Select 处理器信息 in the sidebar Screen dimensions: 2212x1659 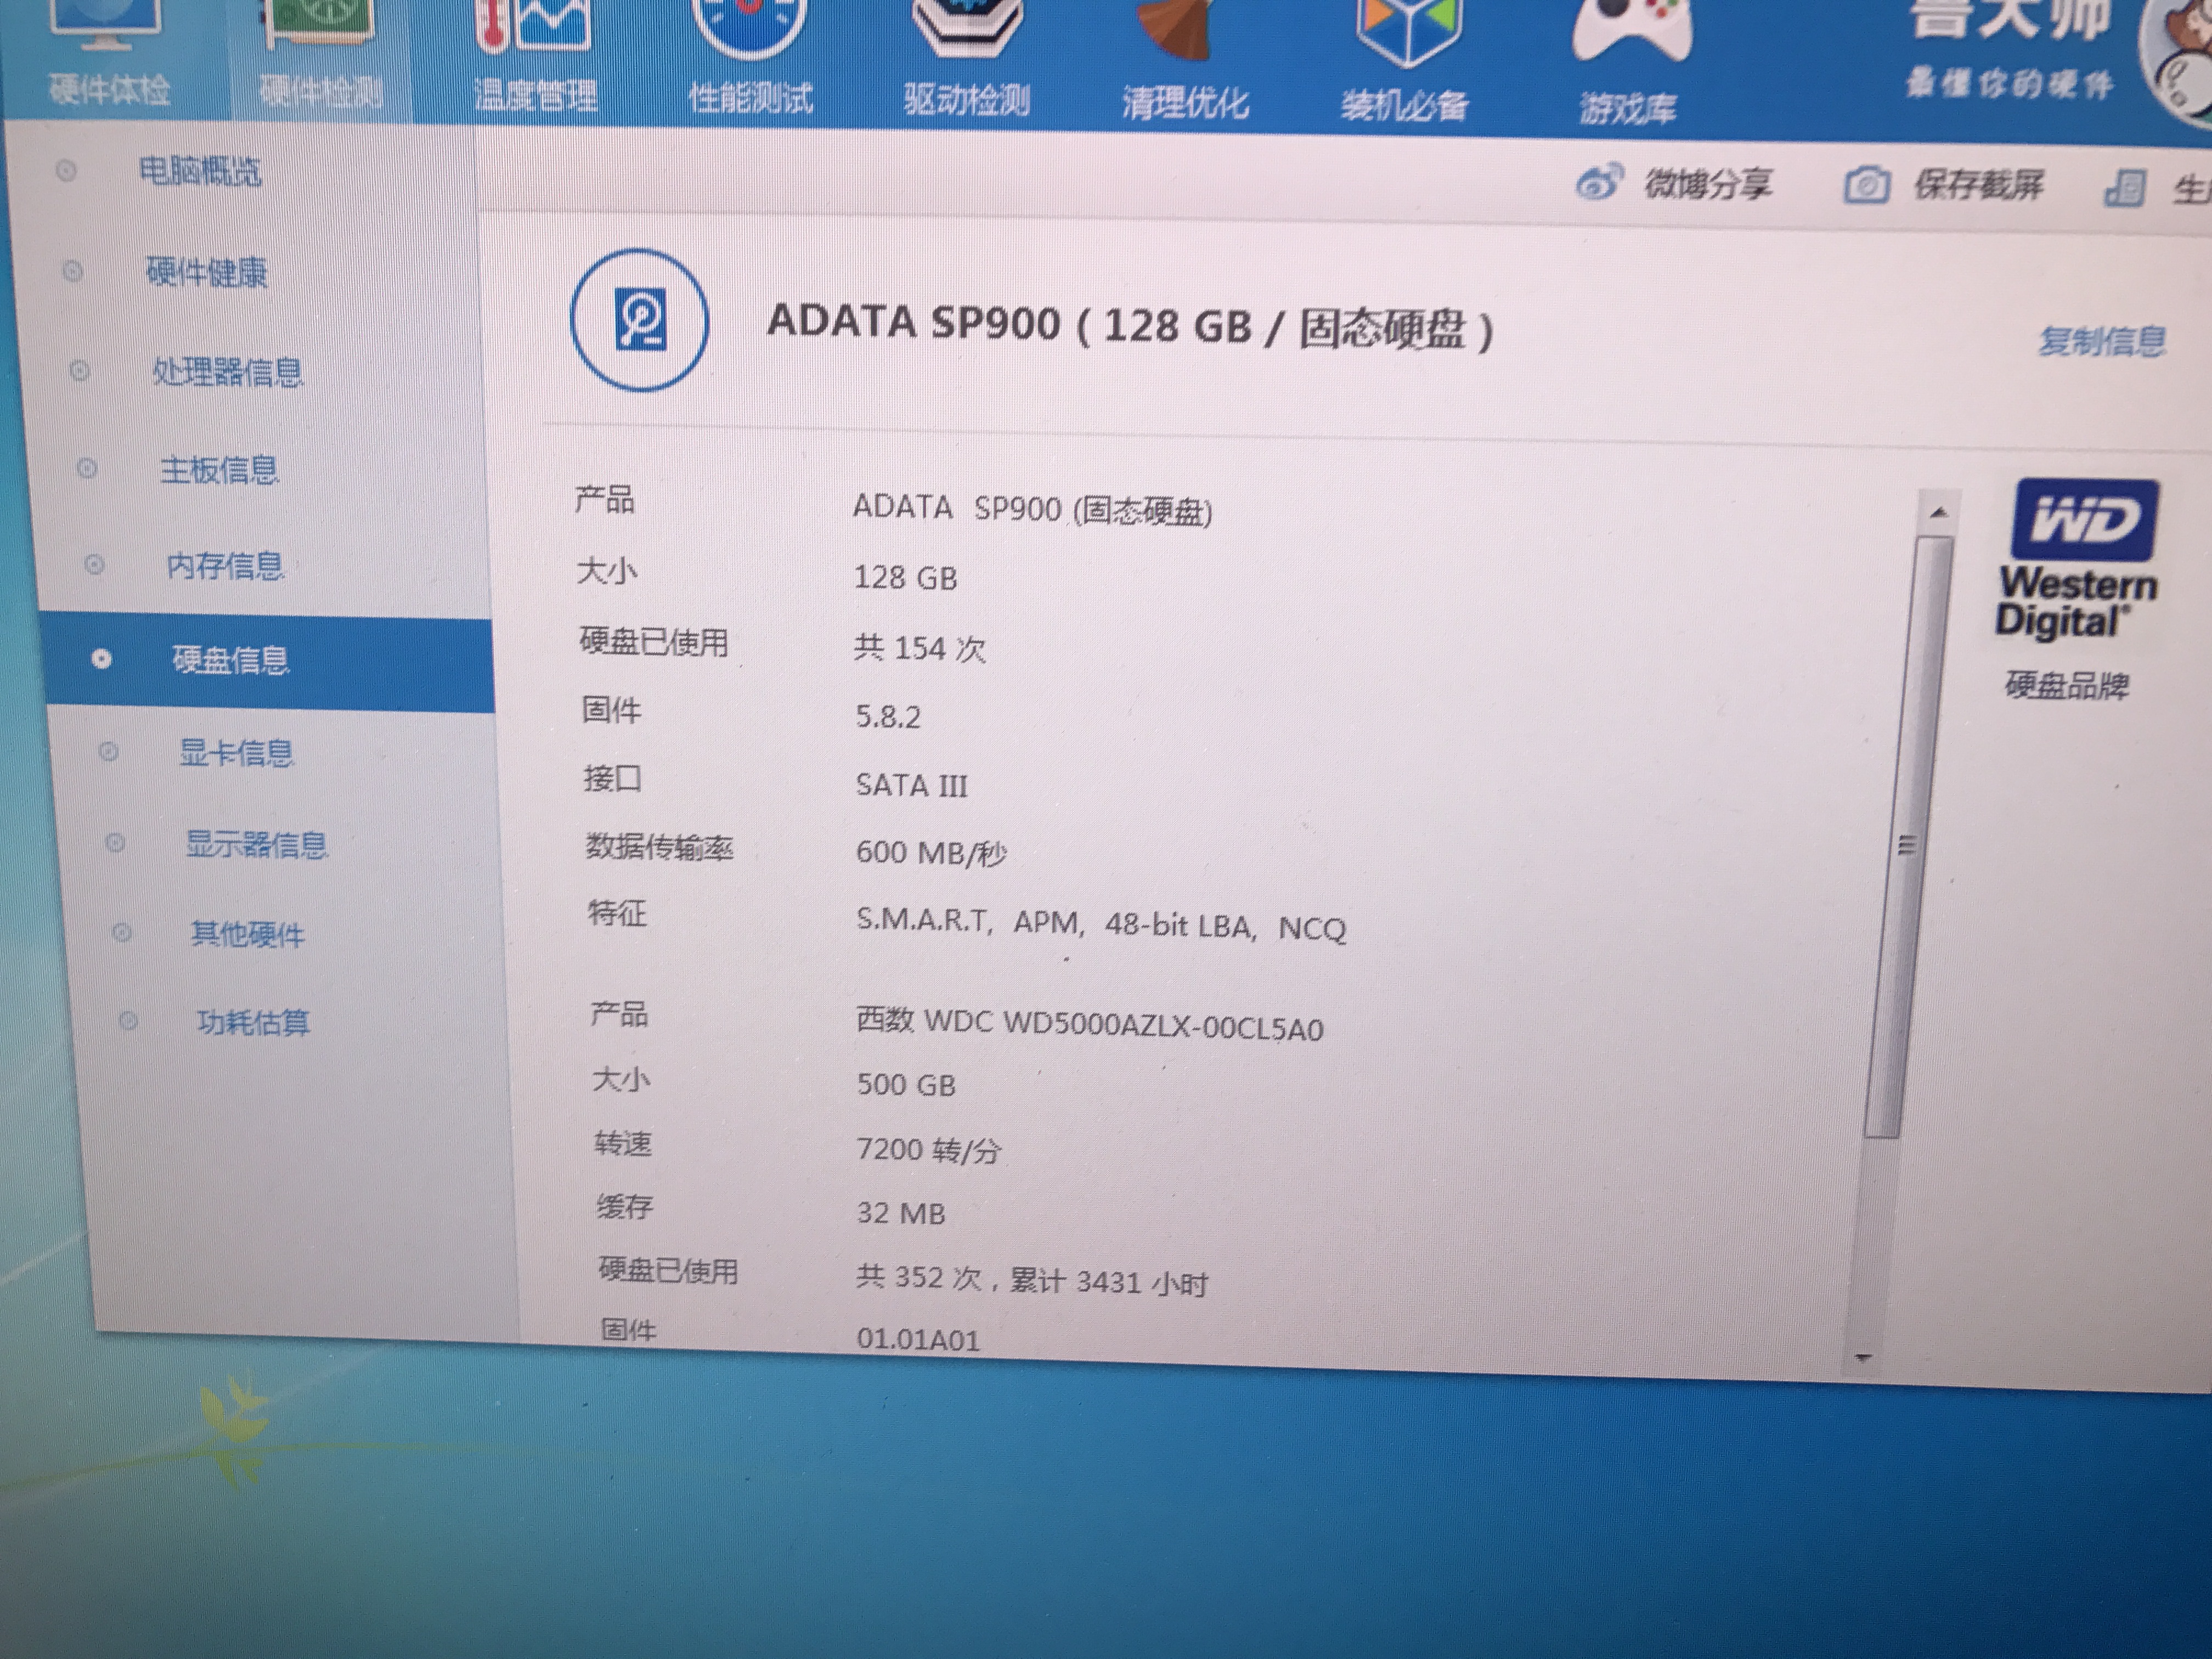click(x=228, y=372)
